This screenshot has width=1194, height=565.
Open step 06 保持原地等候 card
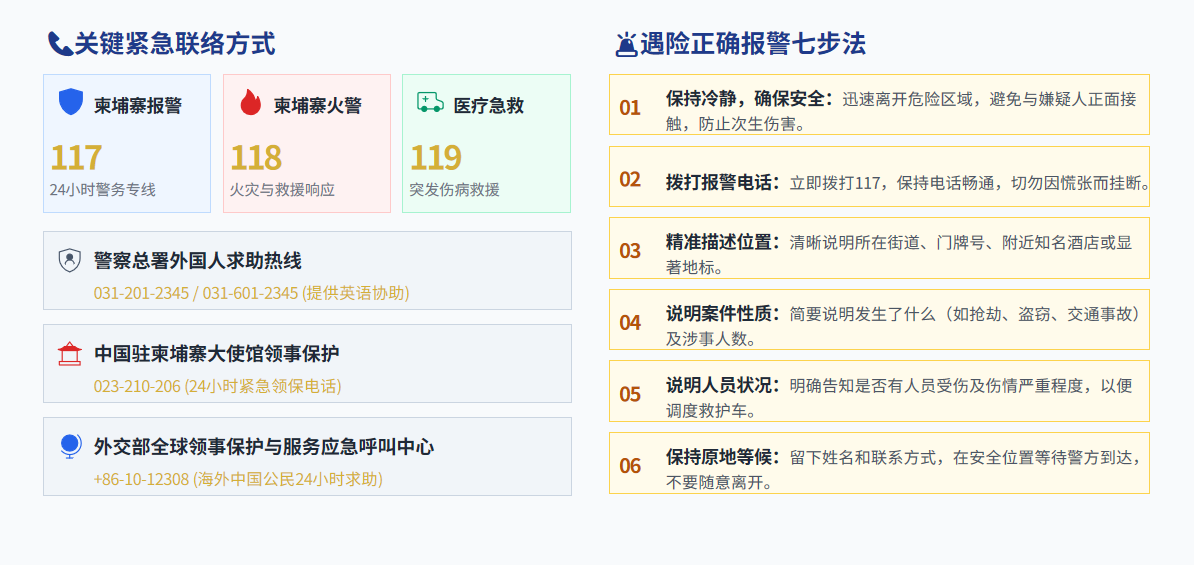click(880, 463)
